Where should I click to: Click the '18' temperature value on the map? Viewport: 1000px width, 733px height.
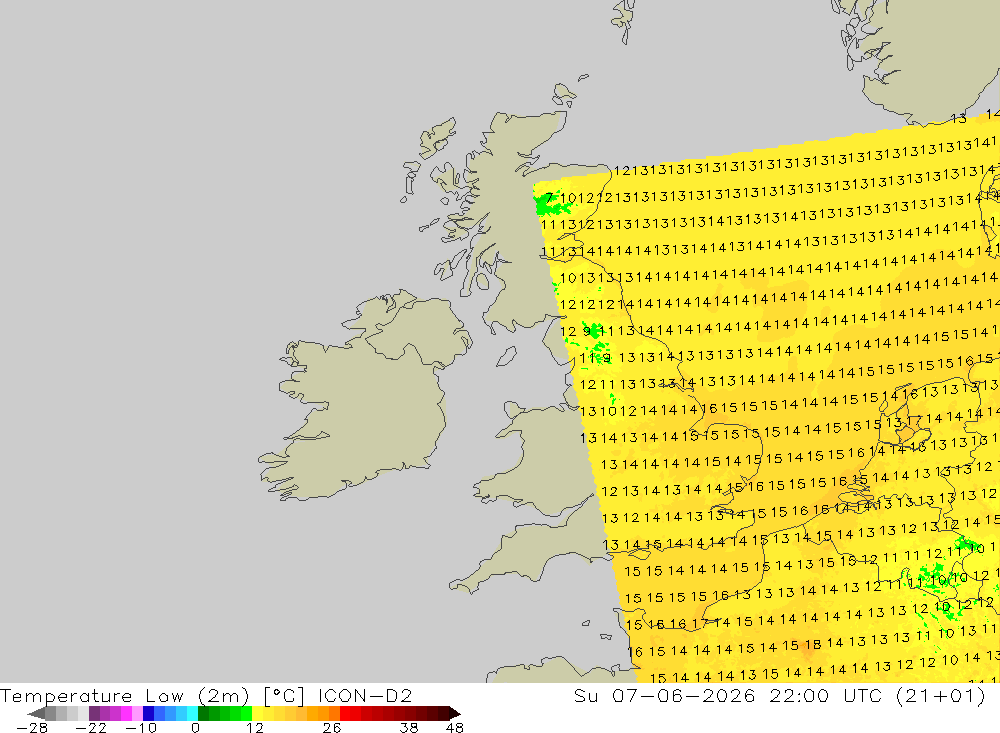tap(812, 644)
